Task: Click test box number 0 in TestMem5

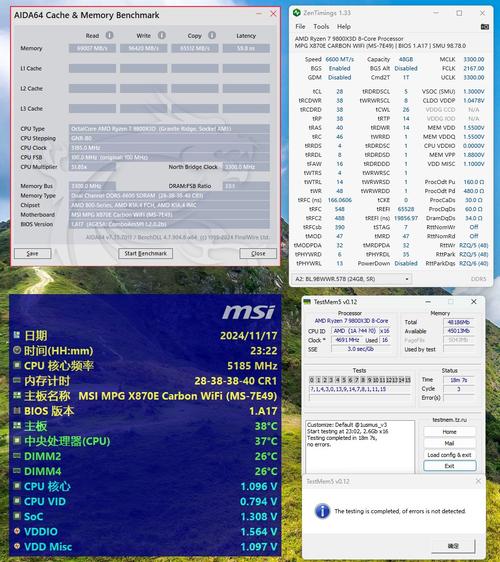Action: pyautogui.click(x=312, y=380)
